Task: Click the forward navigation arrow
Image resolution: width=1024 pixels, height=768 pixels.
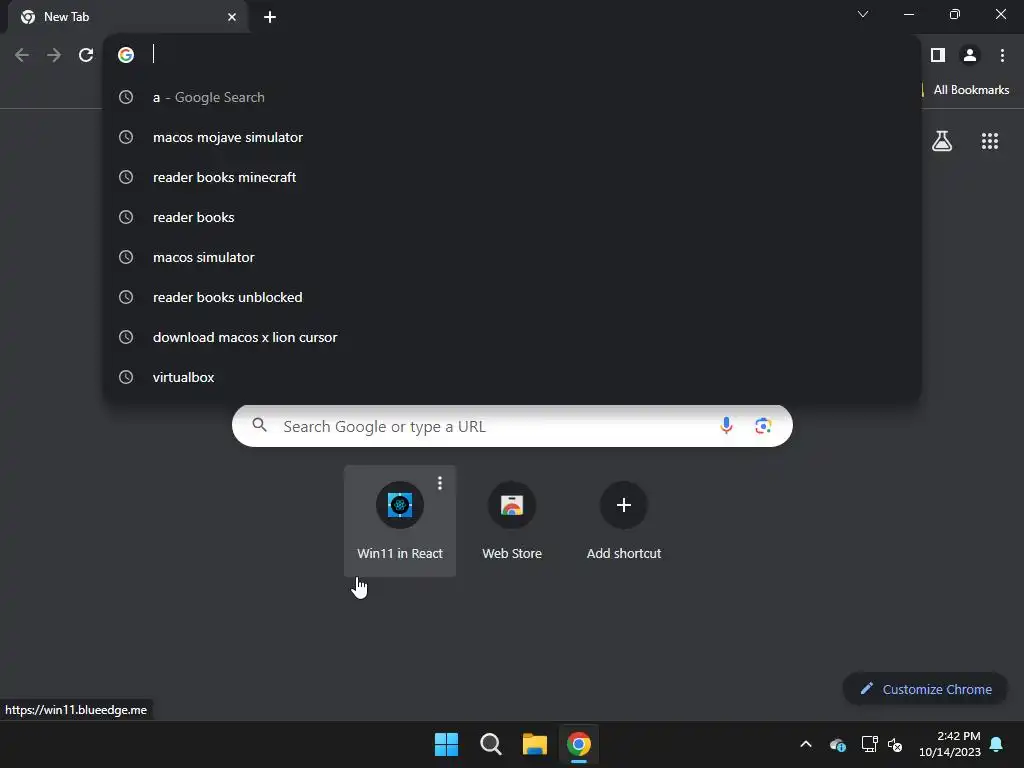Action: (x=54, y=55)
